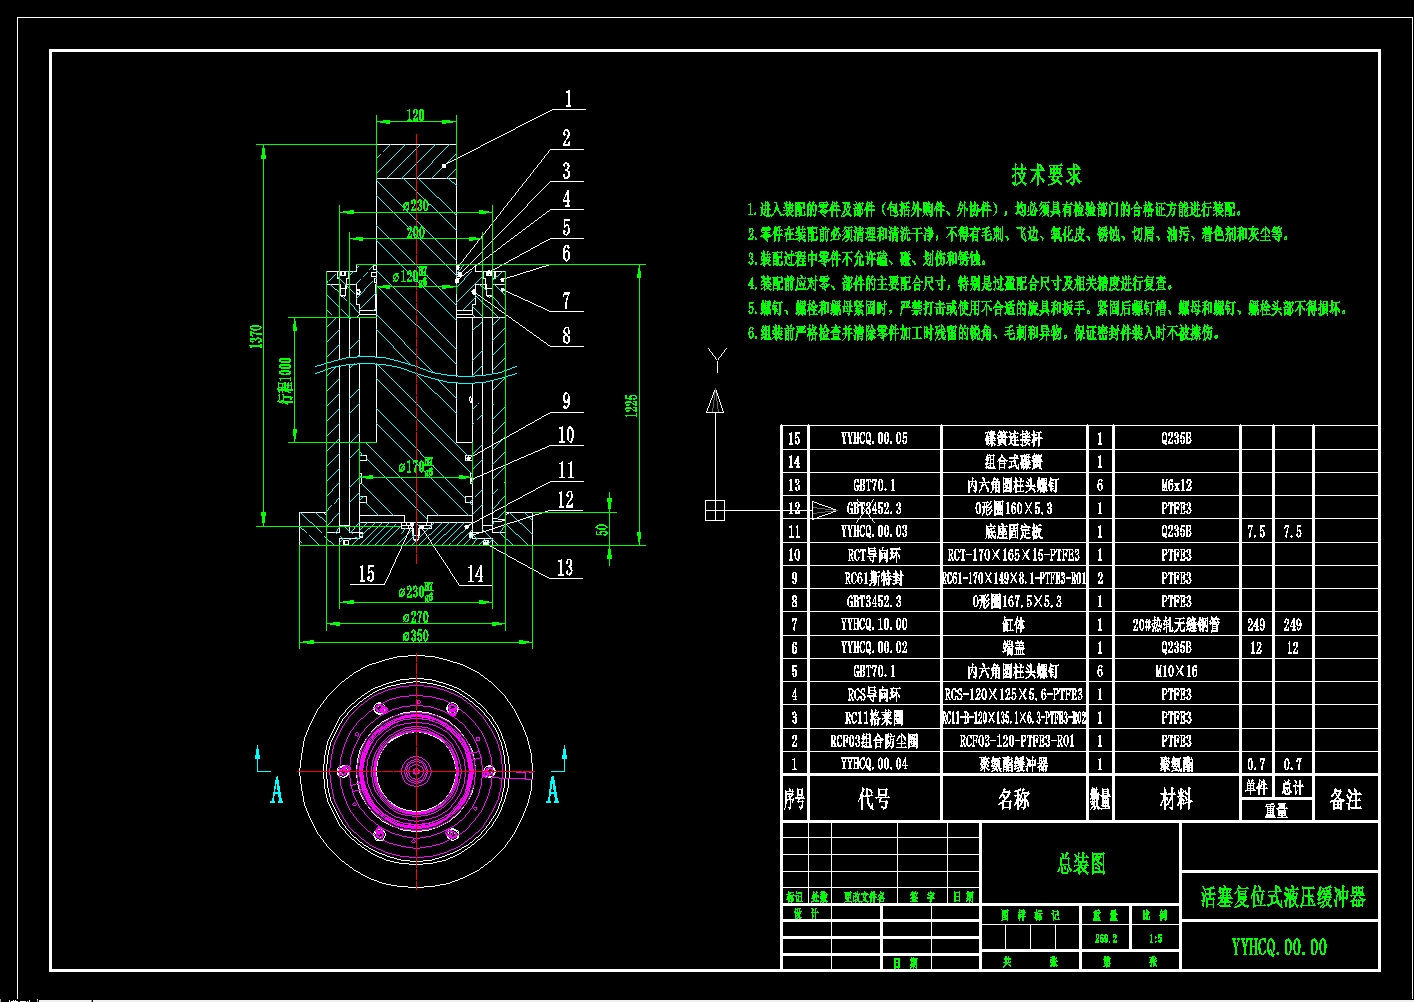Click the 材料 column header
This screenshot has height=1002, width=1414.
1176,799
